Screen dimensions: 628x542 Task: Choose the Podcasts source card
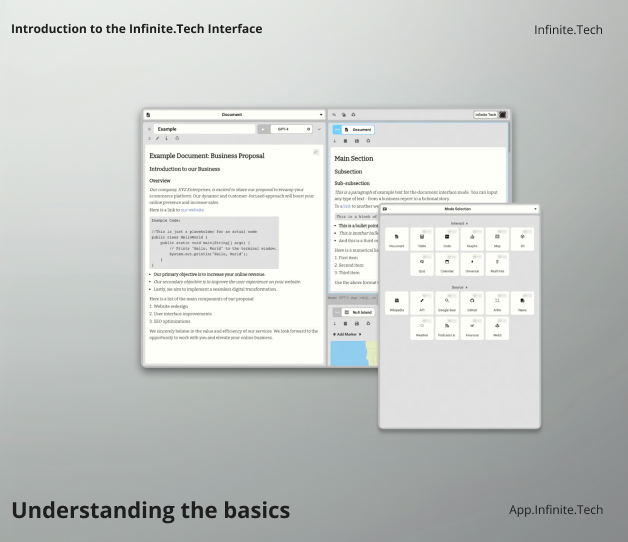click(x=447, y=328)
